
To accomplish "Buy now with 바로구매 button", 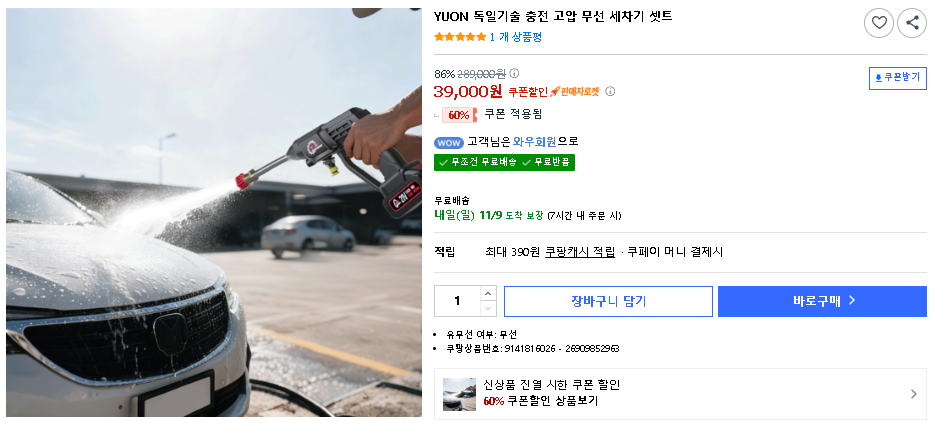I will tap(822, 301).
